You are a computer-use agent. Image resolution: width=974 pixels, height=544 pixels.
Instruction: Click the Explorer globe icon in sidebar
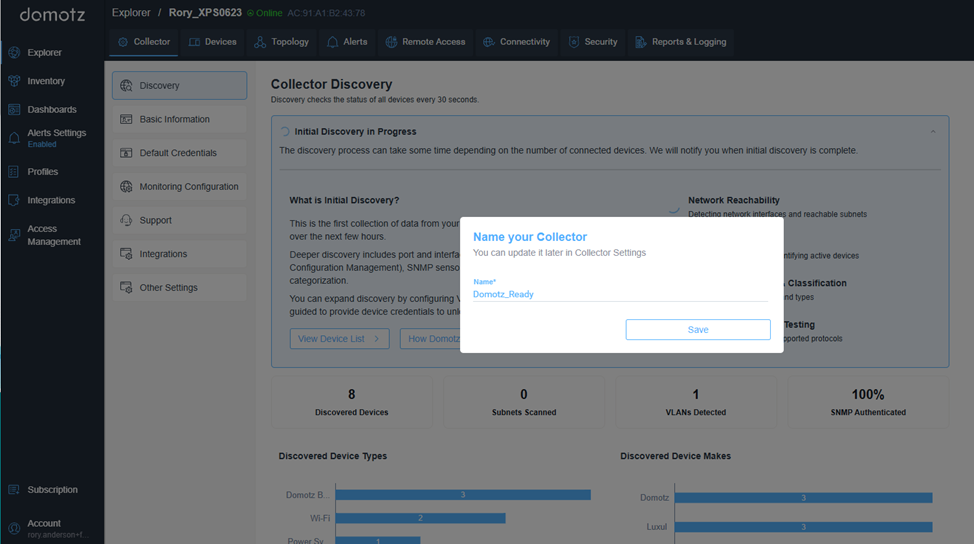[14, 53]
